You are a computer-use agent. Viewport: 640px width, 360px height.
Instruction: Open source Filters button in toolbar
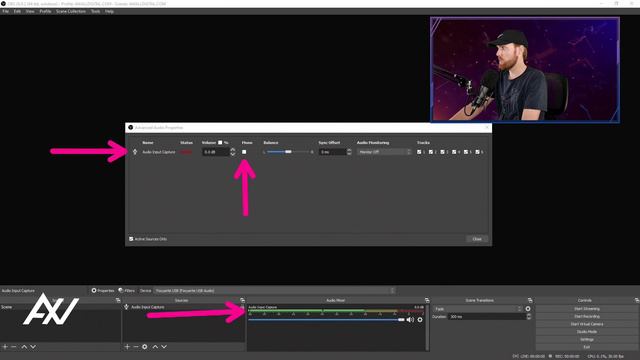(127, 291)
